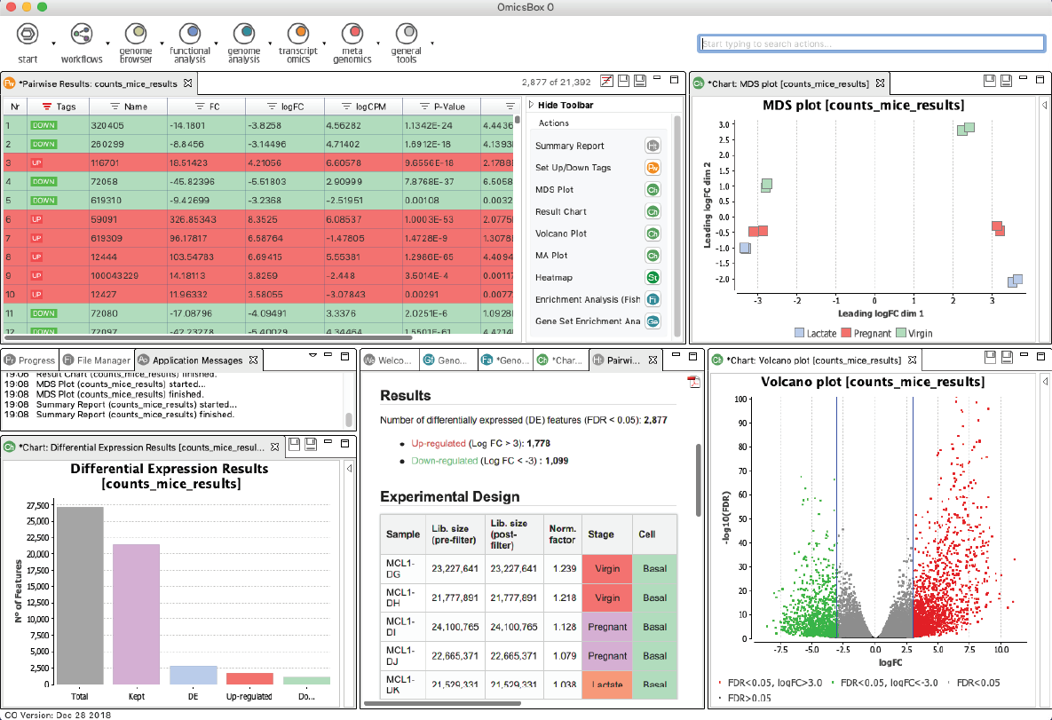Click Set Up/Down Tags action icon
1052x720 pixels.
coord(652,168)
